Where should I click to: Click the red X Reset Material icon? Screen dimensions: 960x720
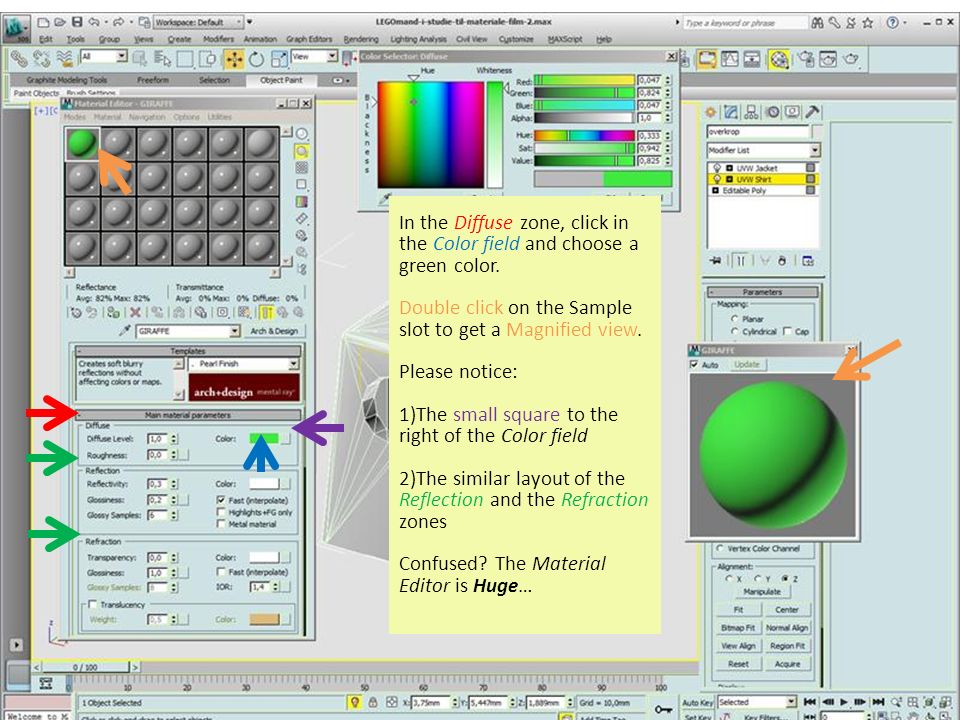click(x=135, y=312)
